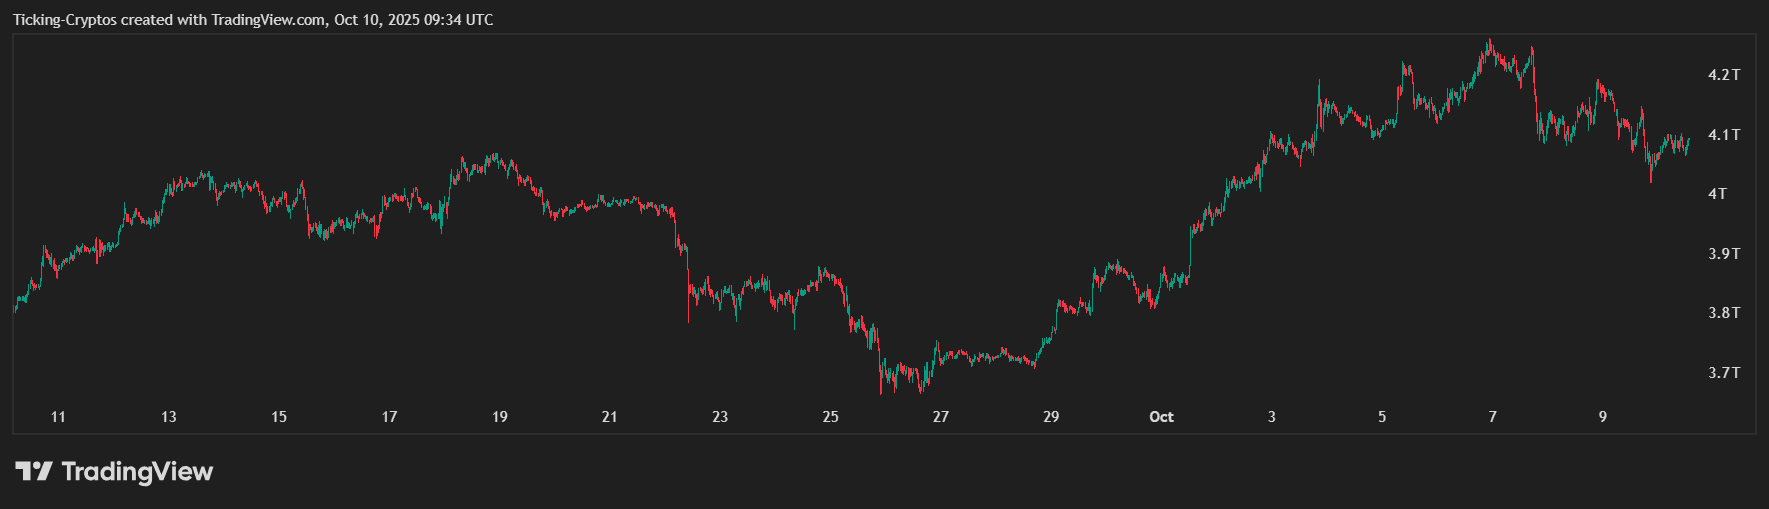The height and width of the screenshot is (509, 1769).
Task: Click date 13 on the time axis
Action: pos(168,416)
